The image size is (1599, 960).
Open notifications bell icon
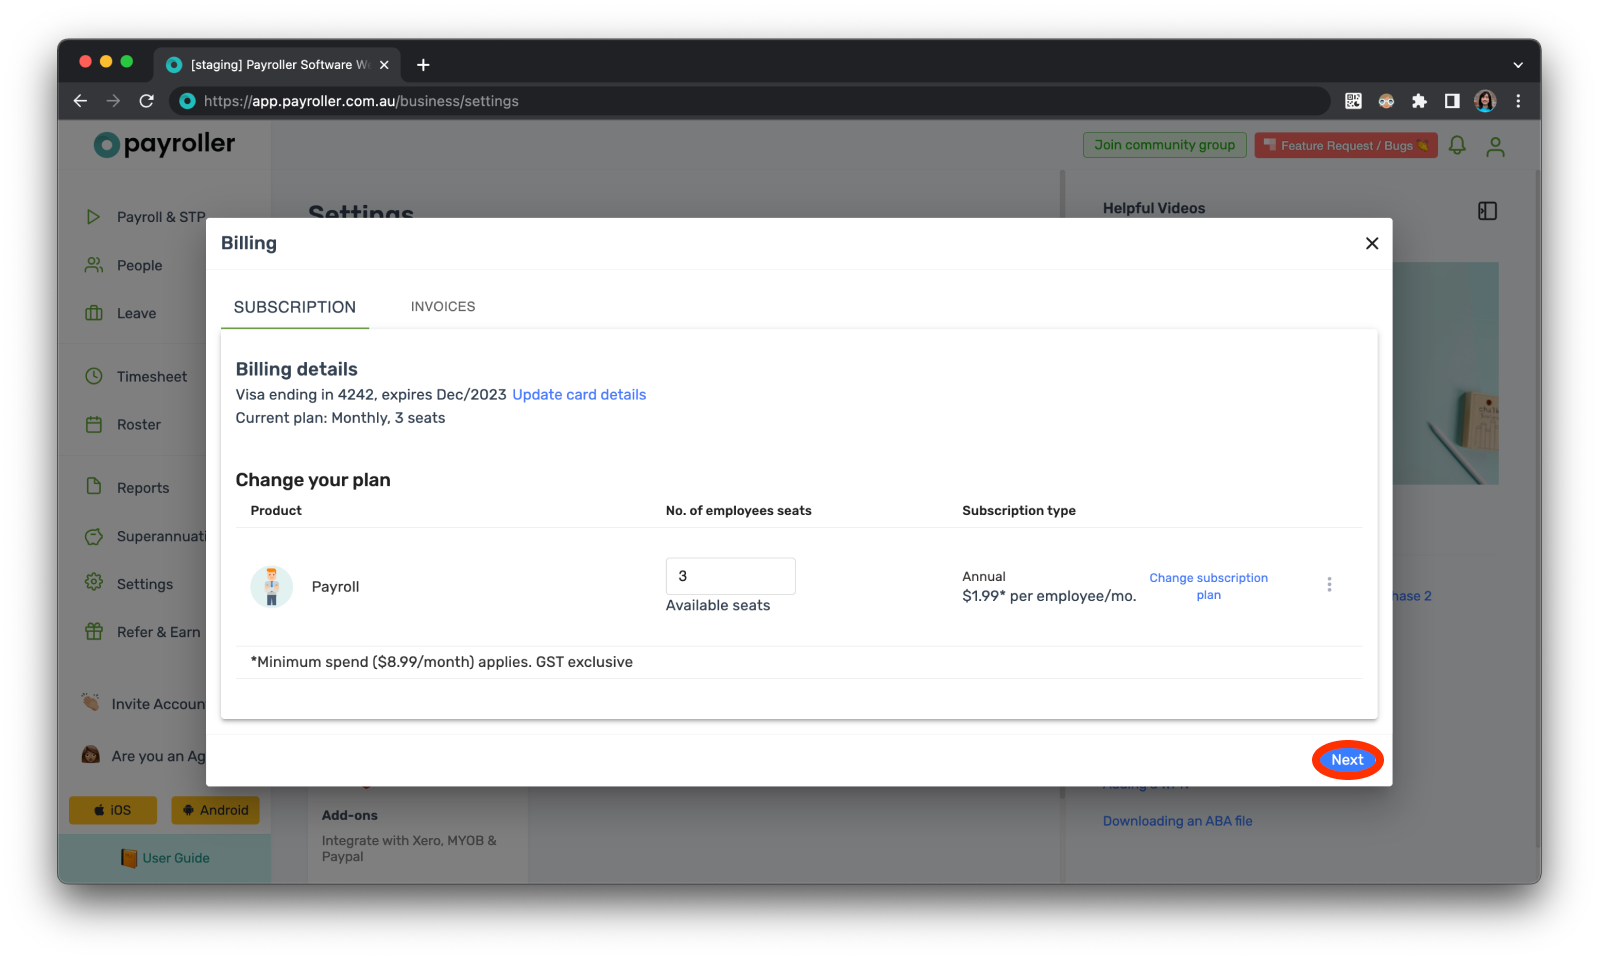(1457, 146)
